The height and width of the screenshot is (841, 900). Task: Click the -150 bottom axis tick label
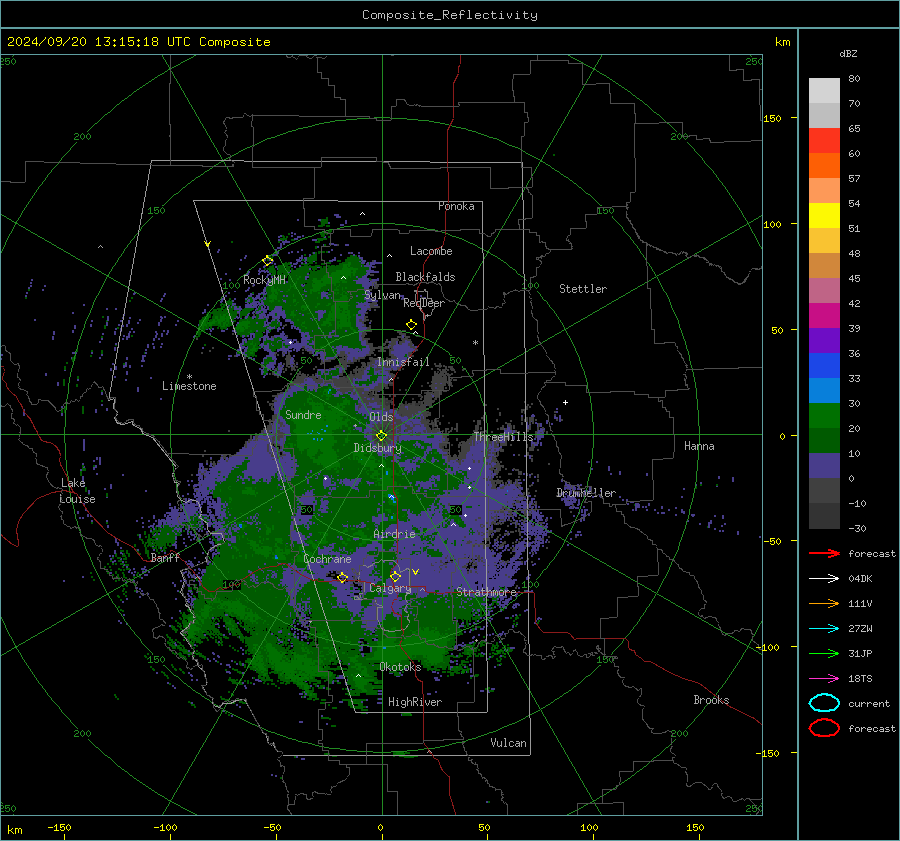[59, 827]
